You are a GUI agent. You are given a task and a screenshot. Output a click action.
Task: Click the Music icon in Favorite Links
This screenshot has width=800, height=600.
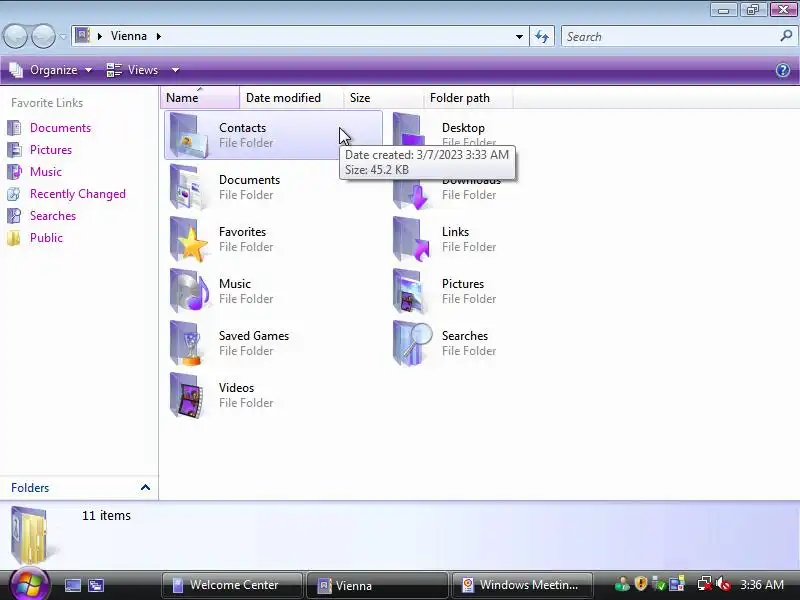point(14,171)
